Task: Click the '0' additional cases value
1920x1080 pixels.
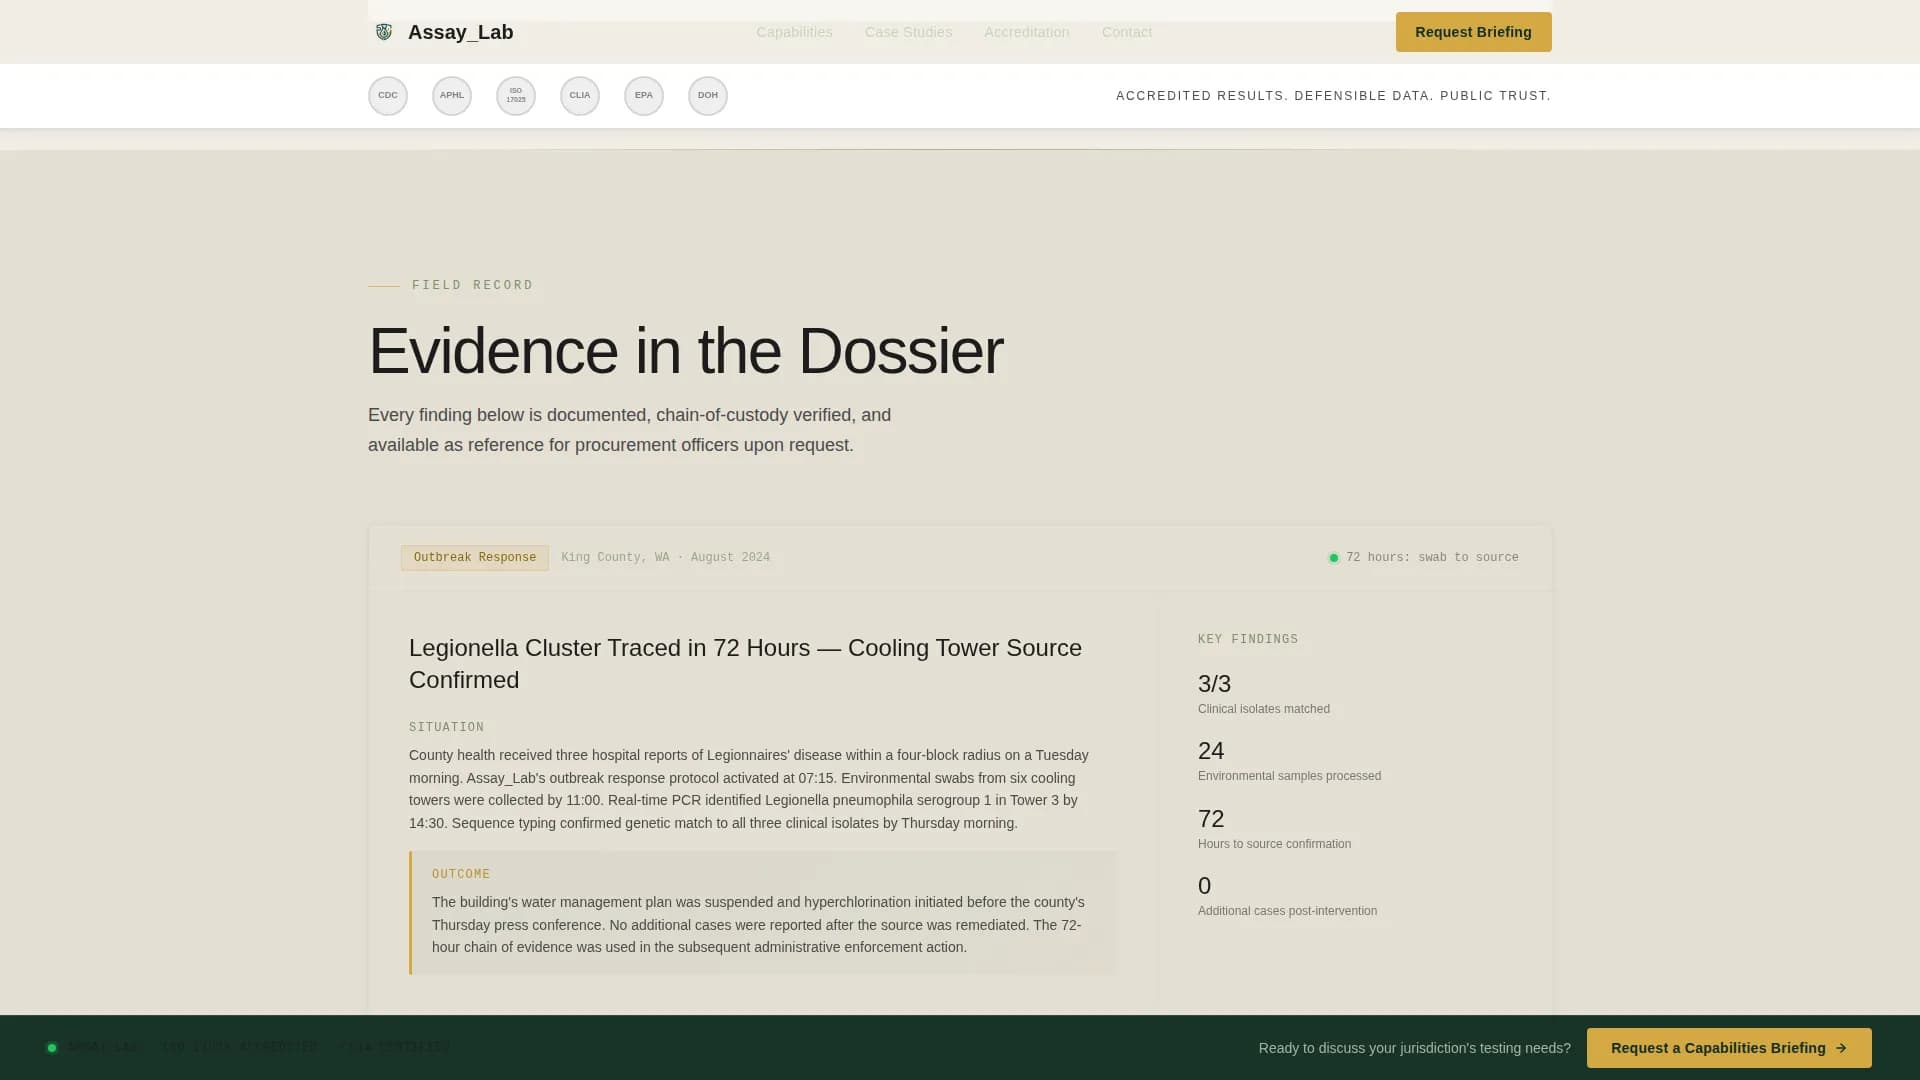Action: (1204, 886)
